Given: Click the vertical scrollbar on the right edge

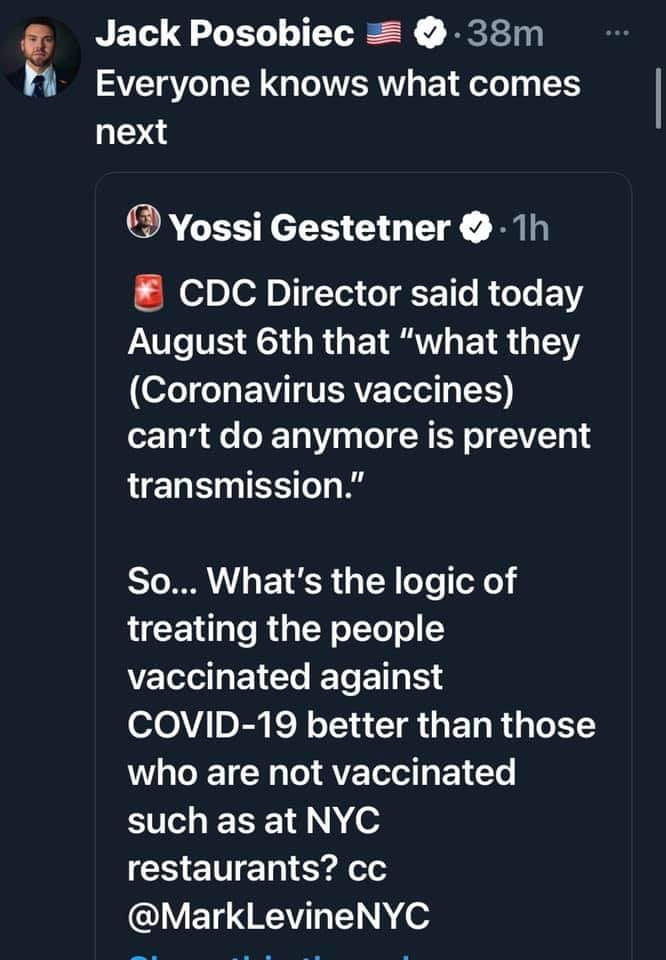Looking at the screenshot, I should [x=657, y=100].
